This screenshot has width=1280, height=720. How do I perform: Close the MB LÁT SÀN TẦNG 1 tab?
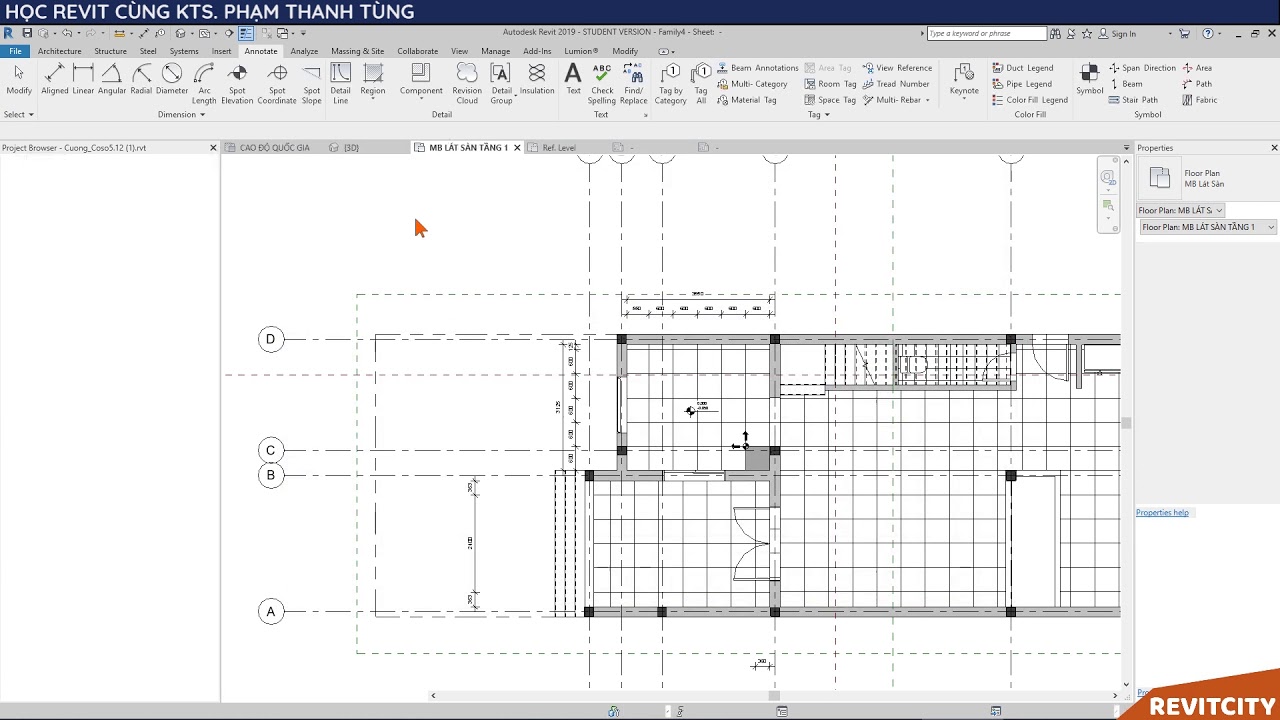(517, 148)
